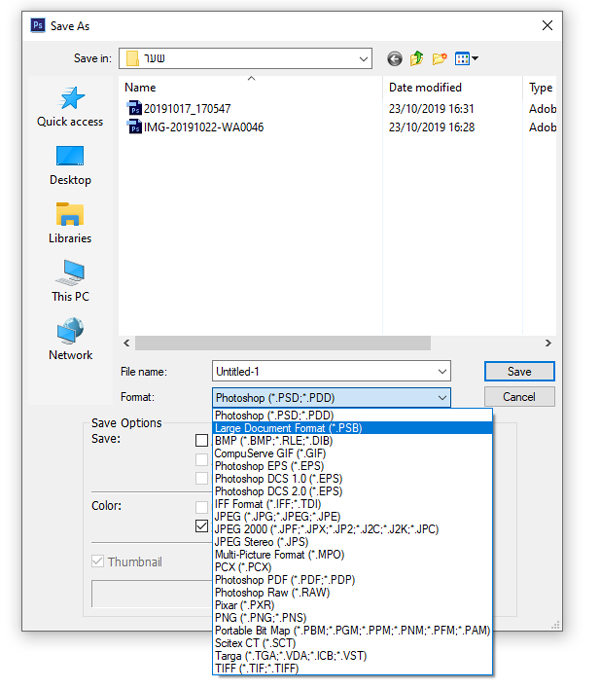Image resolution: width=600 pixels, height=688 pixels.
Task: Toggle the Thumbnail checkbox
Action: click(97, 561)
